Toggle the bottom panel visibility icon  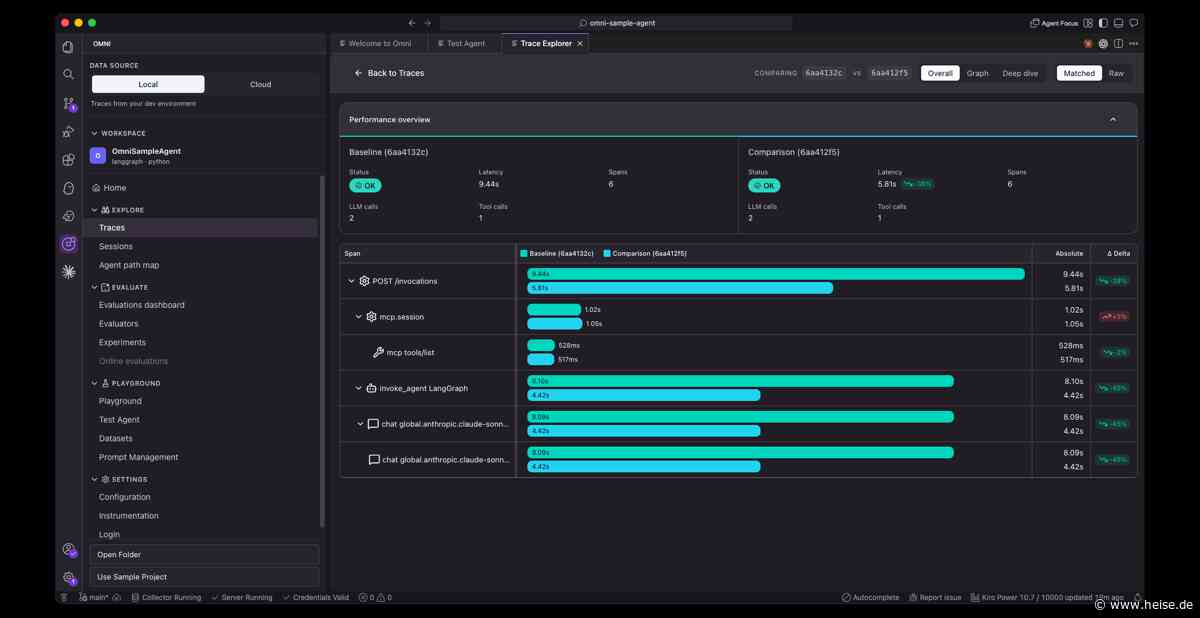click(1117, 22)
